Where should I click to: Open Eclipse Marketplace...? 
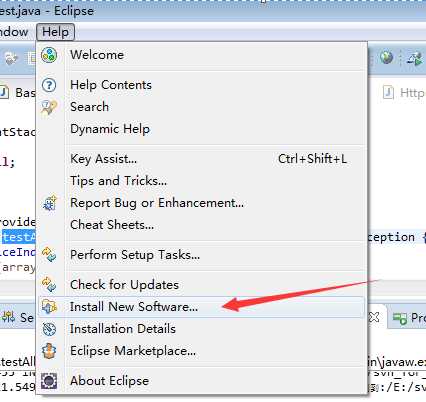(x=201, y=351)
